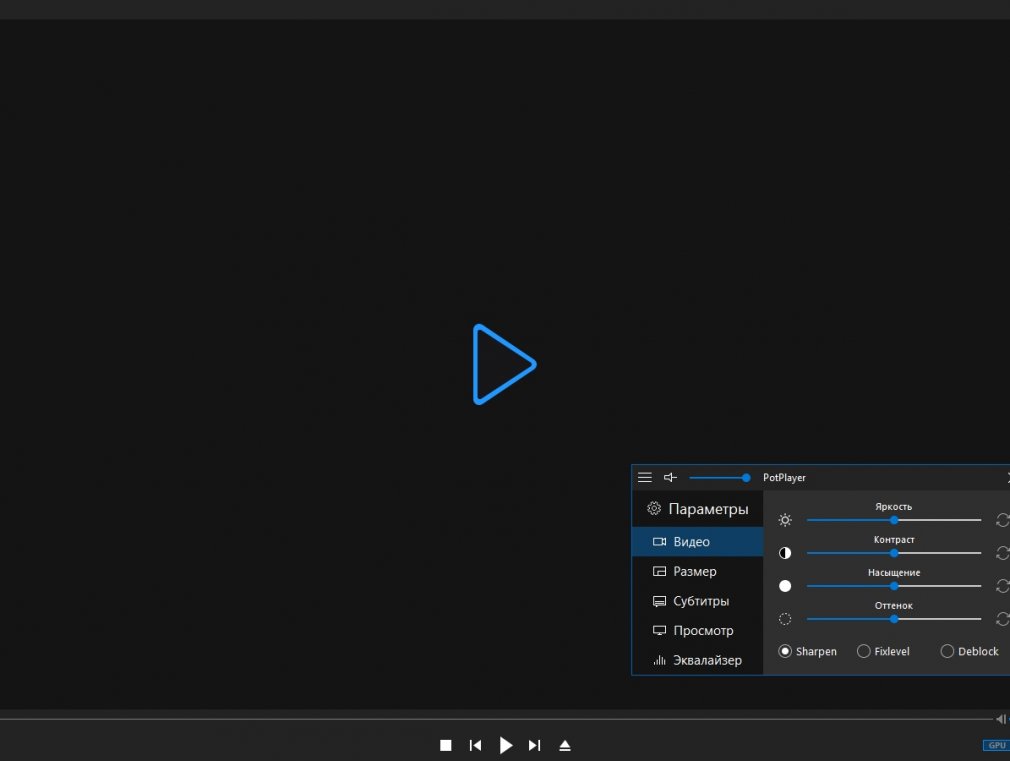Click the GPU badge in the bottom bar
The height and width of the screenshot is (761, 1010).
pyautogui.click(x=996, y=746)
